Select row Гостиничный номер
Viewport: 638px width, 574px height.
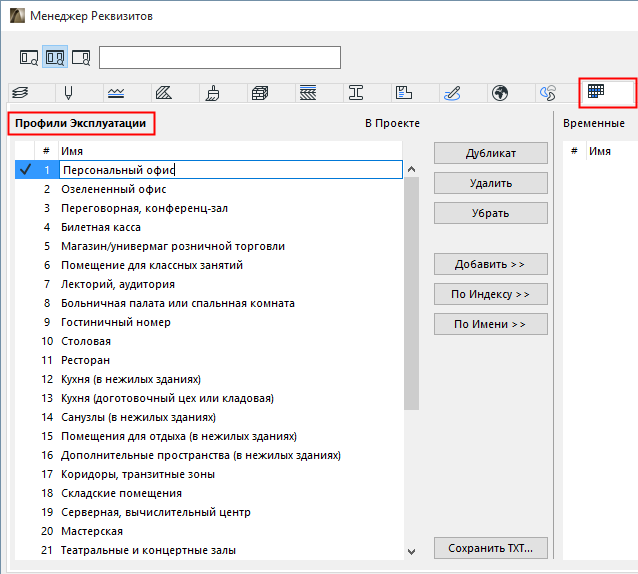coord(208,322)
